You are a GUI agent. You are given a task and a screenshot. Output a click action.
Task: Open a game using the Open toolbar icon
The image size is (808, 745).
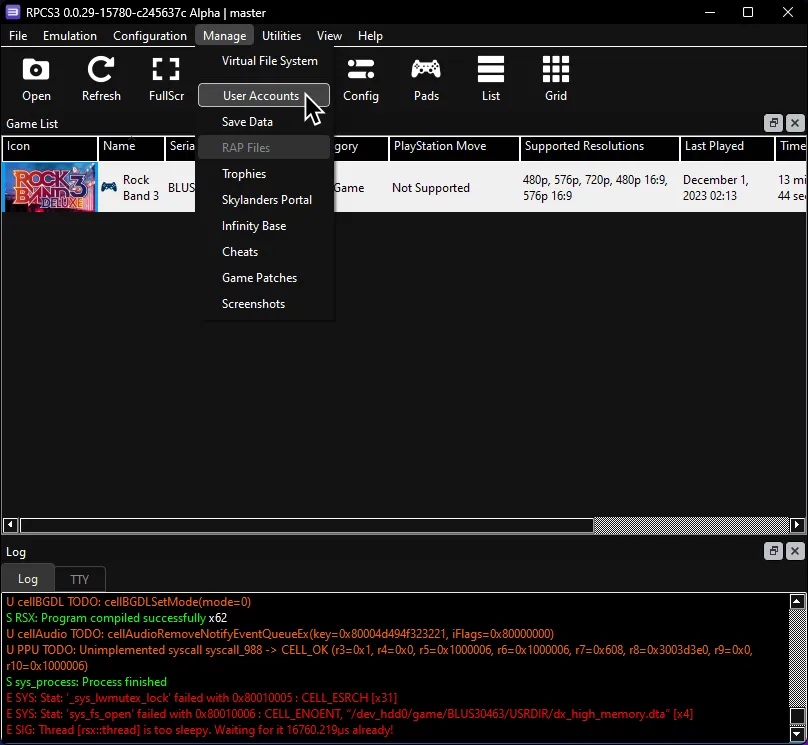[x=36, y=80]
